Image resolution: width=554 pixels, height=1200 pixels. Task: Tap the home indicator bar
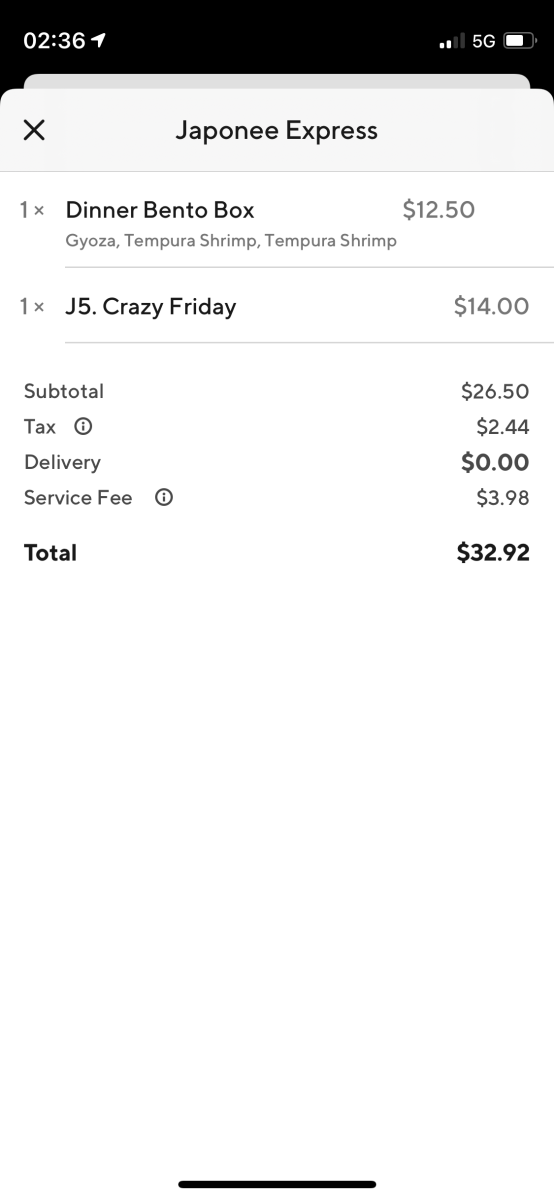tap(277, 1184)
